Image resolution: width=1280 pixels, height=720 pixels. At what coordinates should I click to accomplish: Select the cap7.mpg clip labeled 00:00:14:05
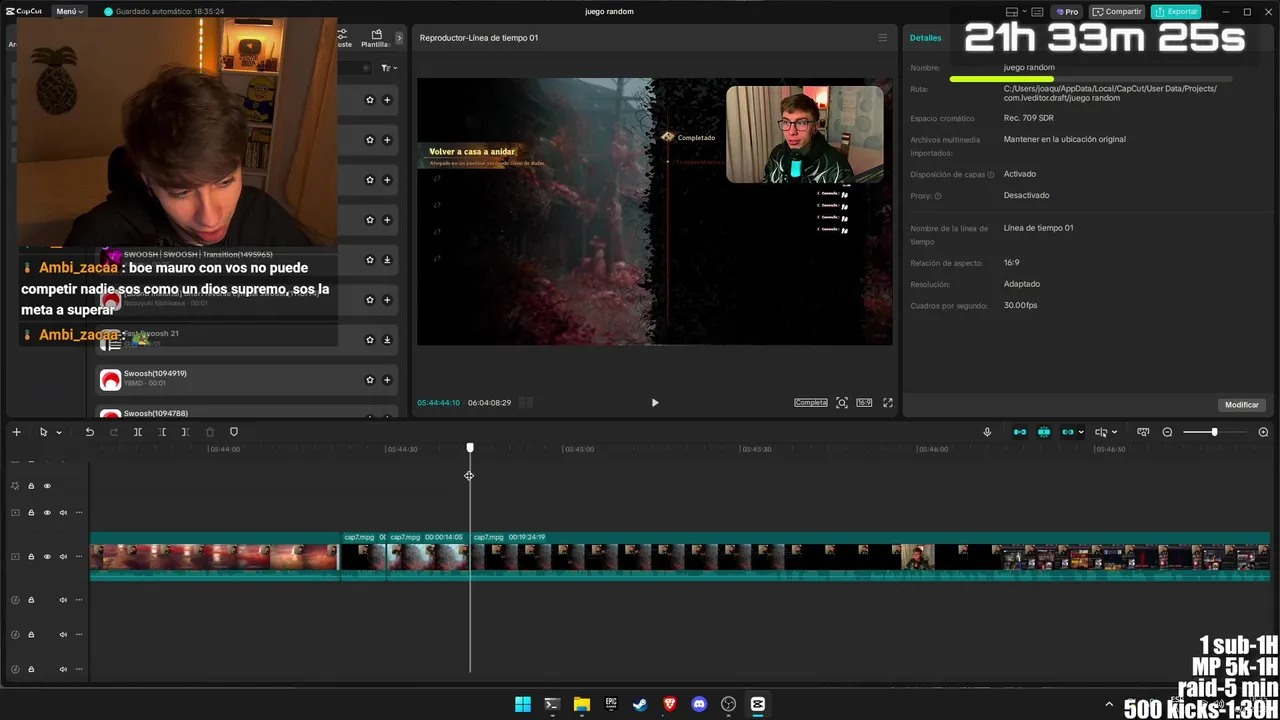[x=428, y=556]
